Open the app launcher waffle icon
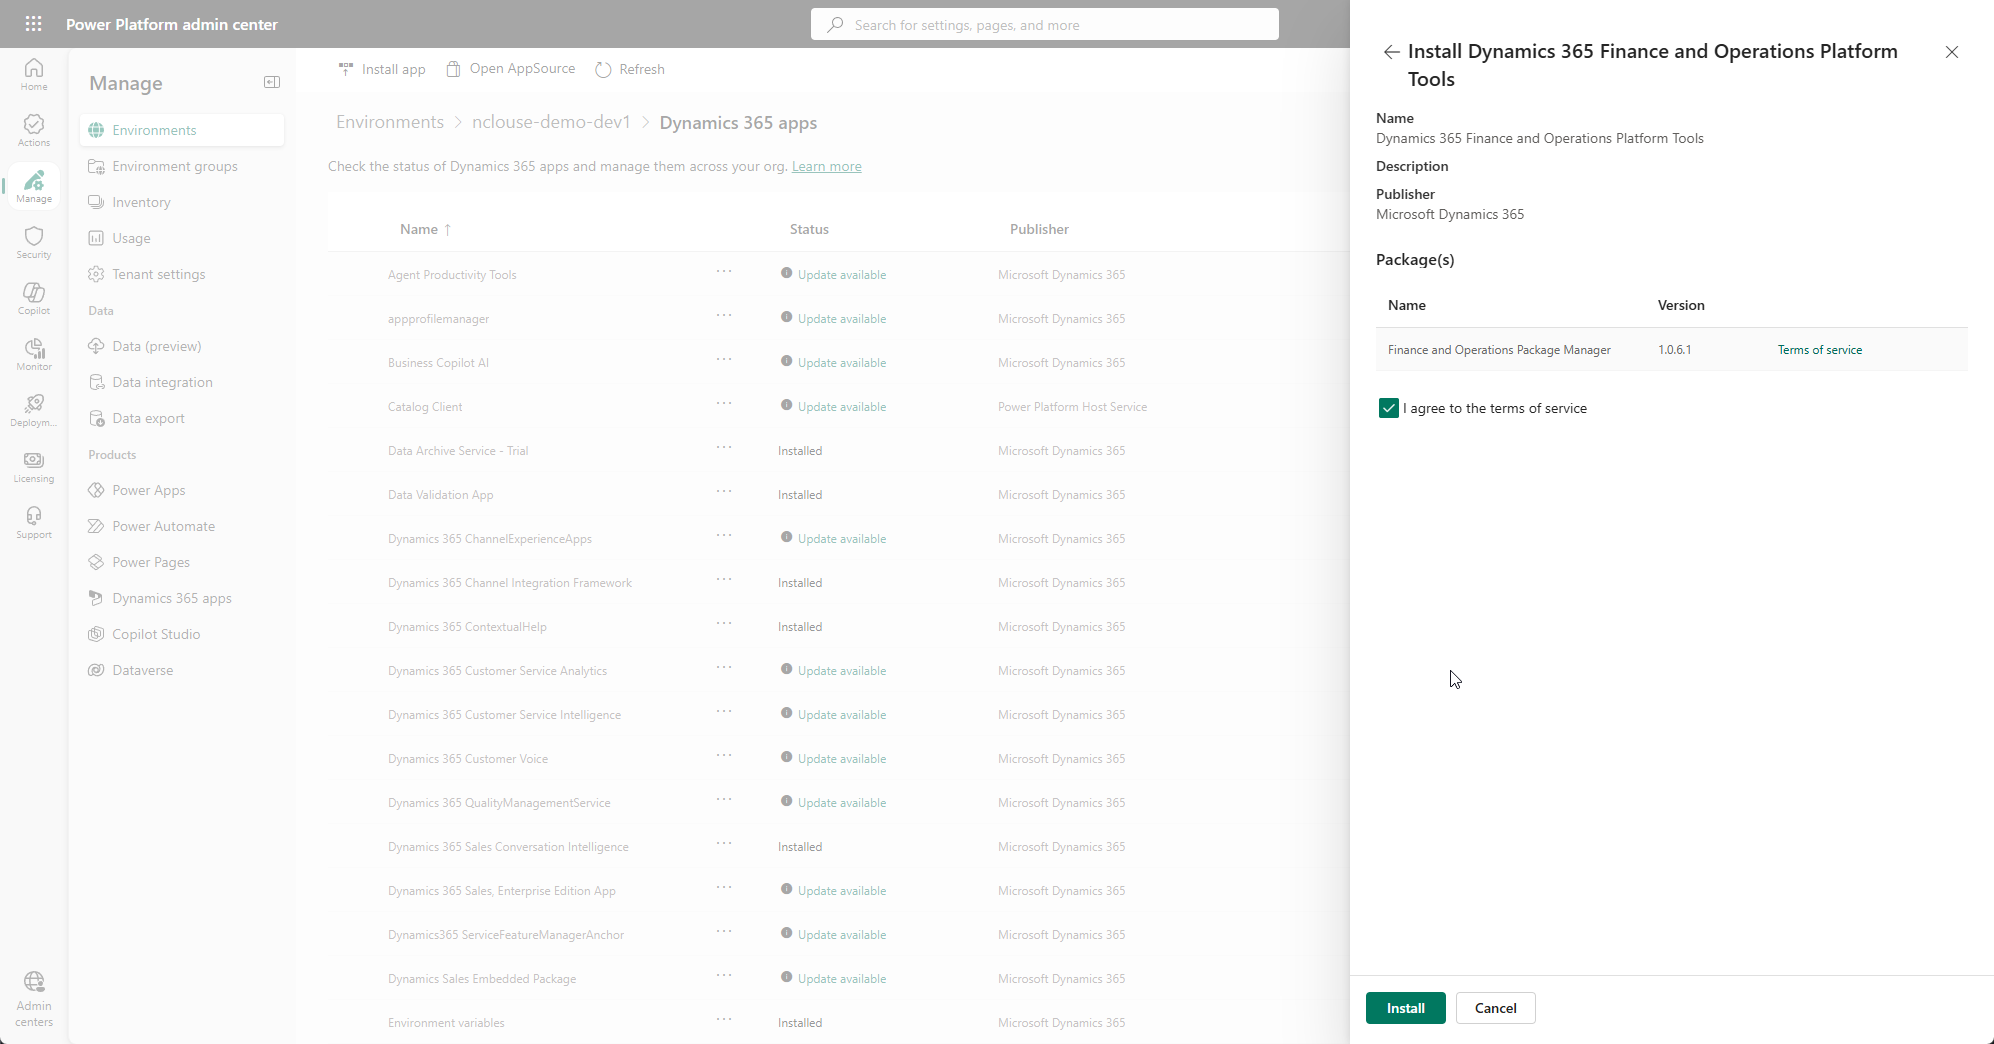Image resolution: width=1994 pixels, height=1044 pixels. tap(33, 24)
